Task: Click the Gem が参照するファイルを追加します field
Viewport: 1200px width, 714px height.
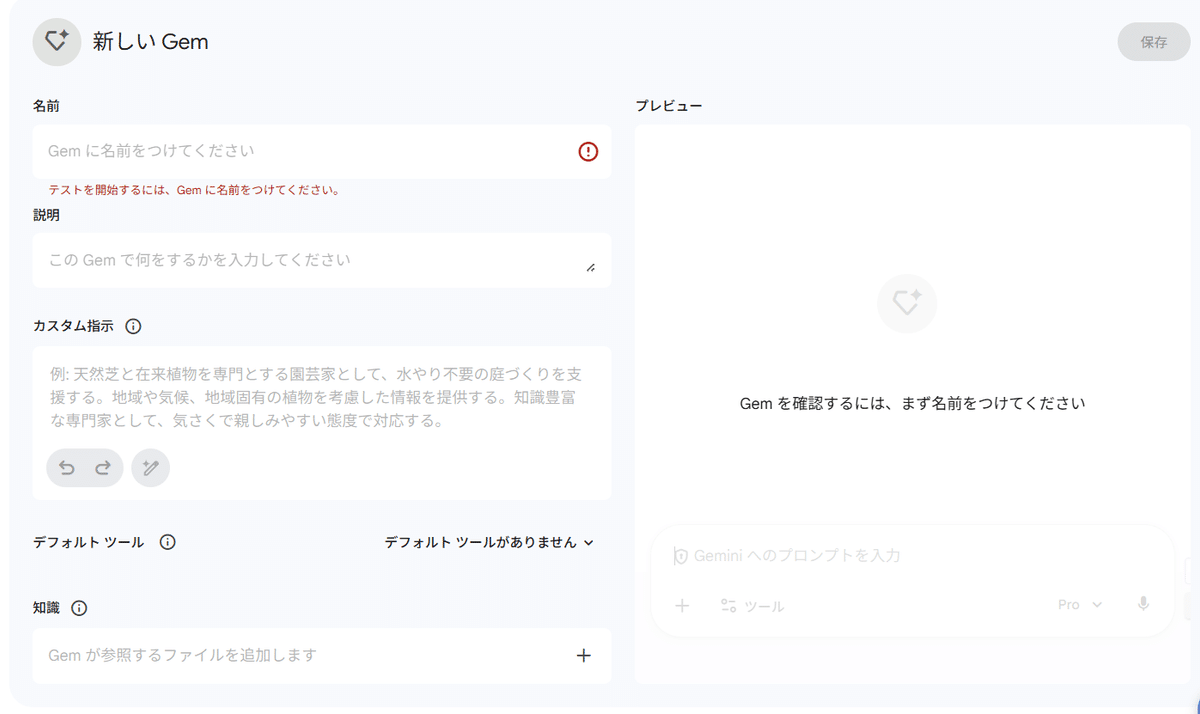Action: [x=322, y=656]
